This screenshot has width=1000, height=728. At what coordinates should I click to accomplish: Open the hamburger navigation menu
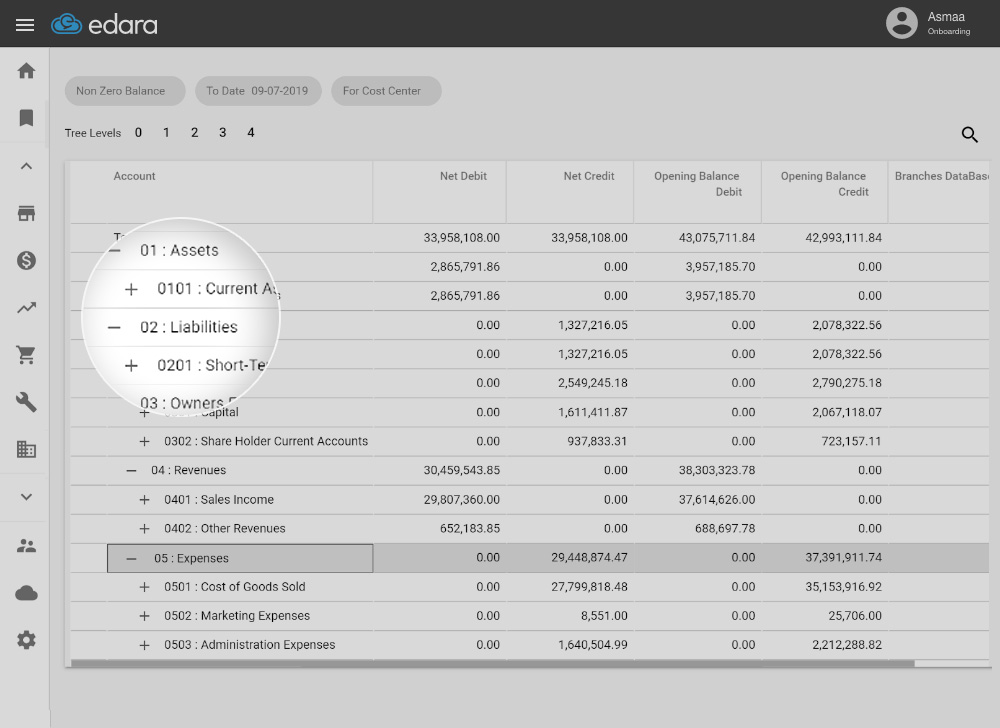[x=25, y=25]
